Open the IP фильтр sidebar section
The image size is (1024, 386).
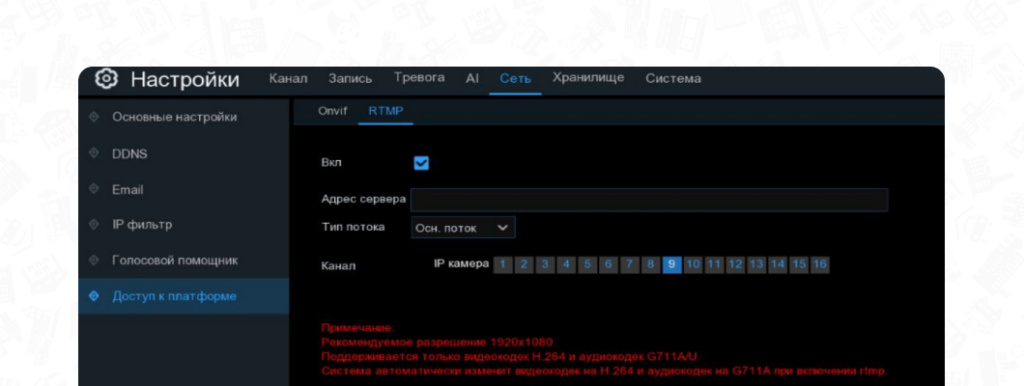(x=184, y=225)
